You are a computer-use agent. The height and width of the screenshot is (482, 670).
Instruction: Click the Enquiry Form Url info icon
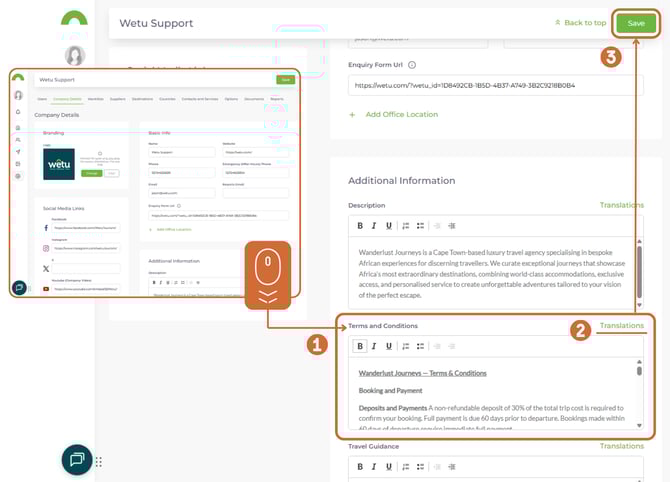(412, 65)
